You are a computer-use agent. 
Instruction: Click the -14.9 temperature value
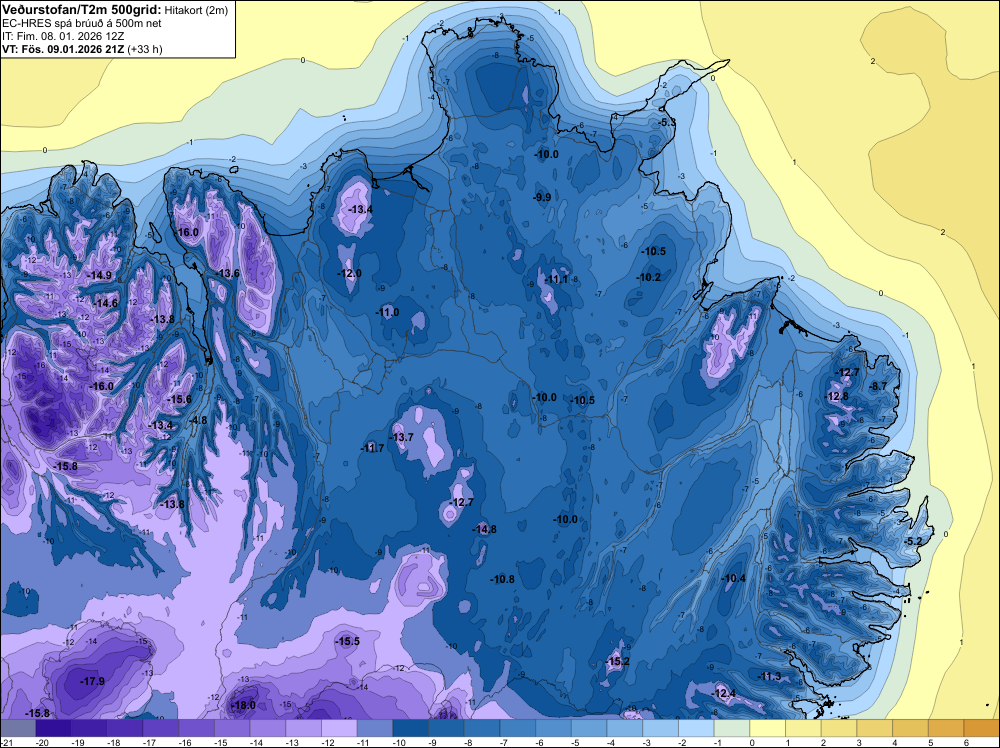click(x=99, y=275)
